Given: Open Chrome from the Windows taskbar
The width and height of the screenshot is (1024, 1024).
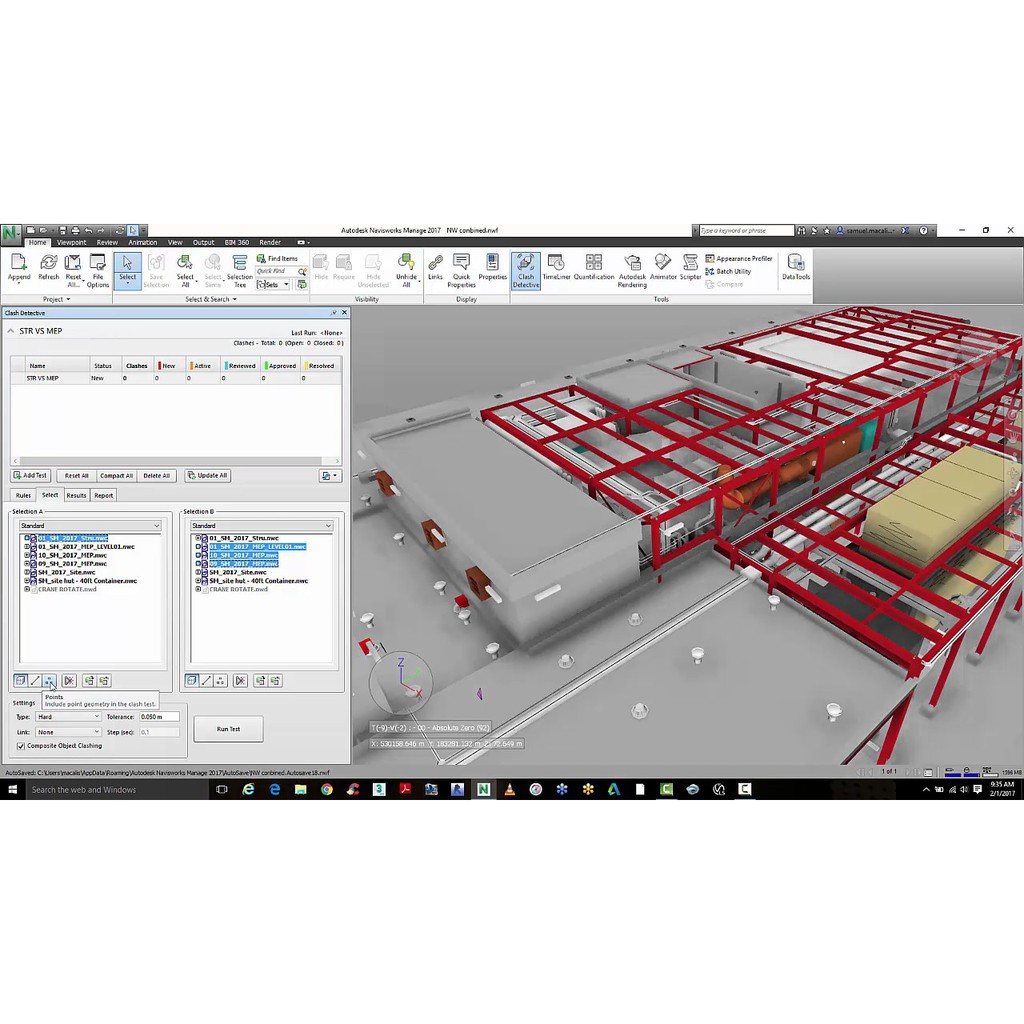Looking at the screenshot, I should coord(327,789).
